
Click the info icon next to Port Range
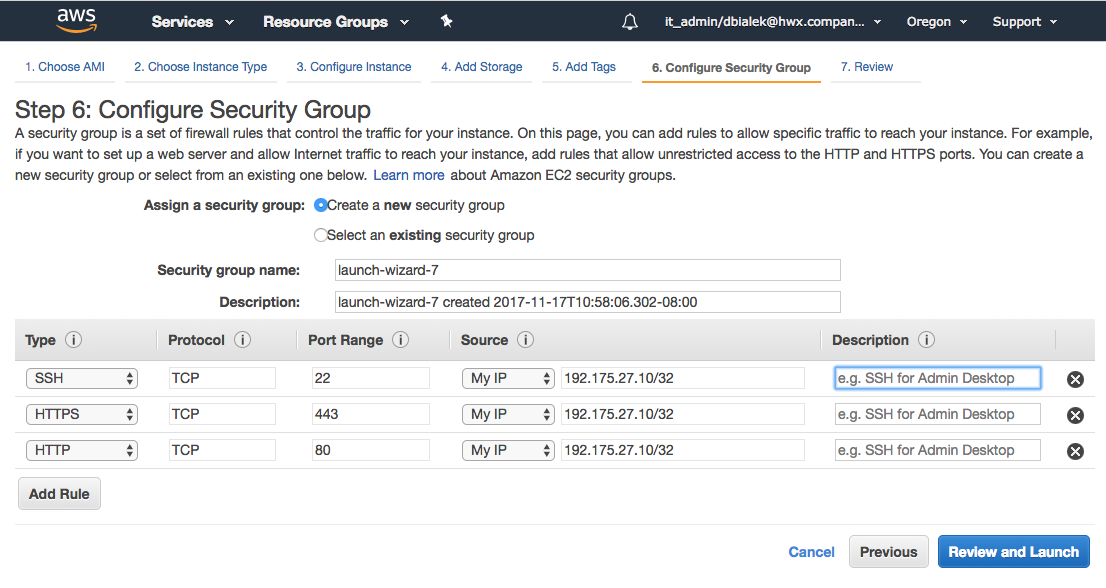pos(401,340)
